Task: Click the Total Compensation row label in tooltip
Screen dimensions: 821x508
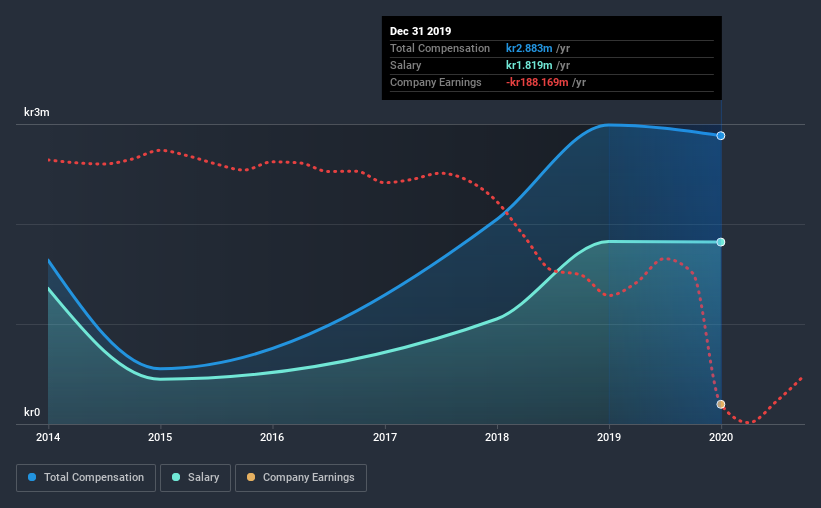Action: point(440,48)
